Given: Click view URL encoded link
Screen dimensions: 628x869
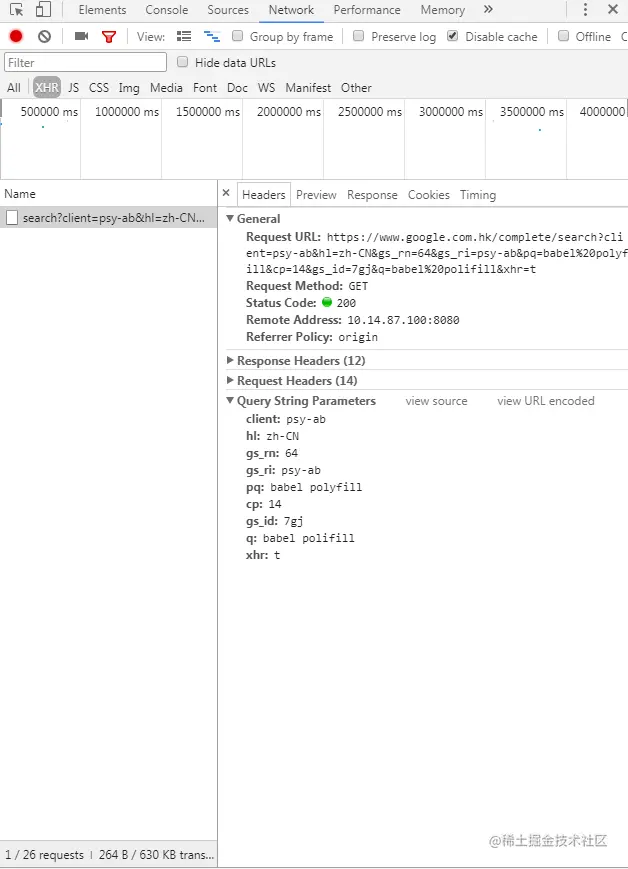Looking at the screenshot, I should pos(545,401).
